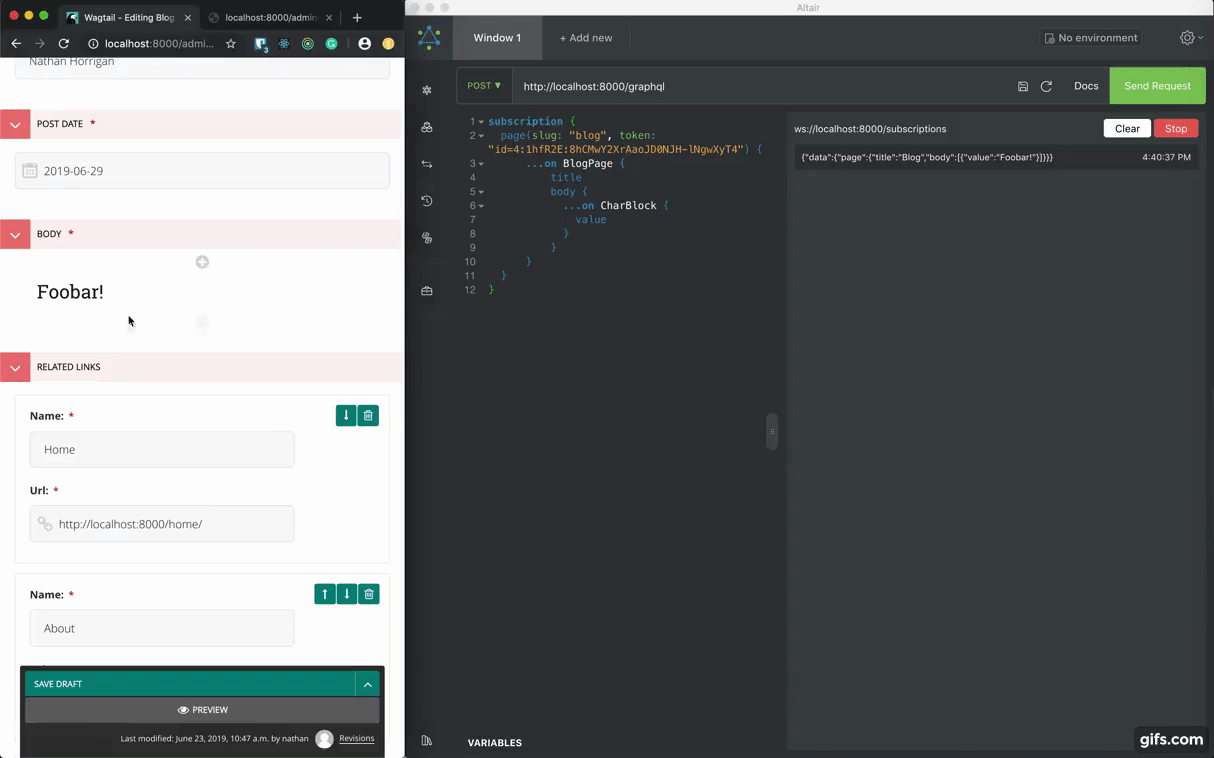Image resolution: width=1214 pixels, height=758 pixels.
Task: Click the Chrome address bar
Action: [x=158, y=44]
